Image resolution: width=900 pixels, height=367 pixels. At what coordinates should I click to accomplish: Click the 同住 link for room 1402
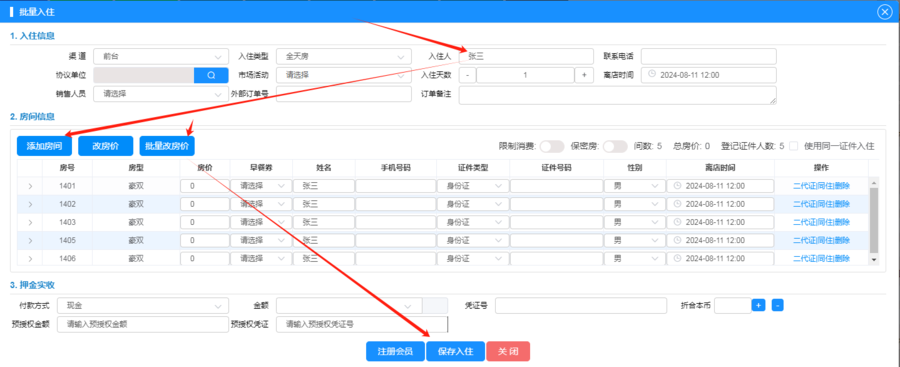click(825, 204)
